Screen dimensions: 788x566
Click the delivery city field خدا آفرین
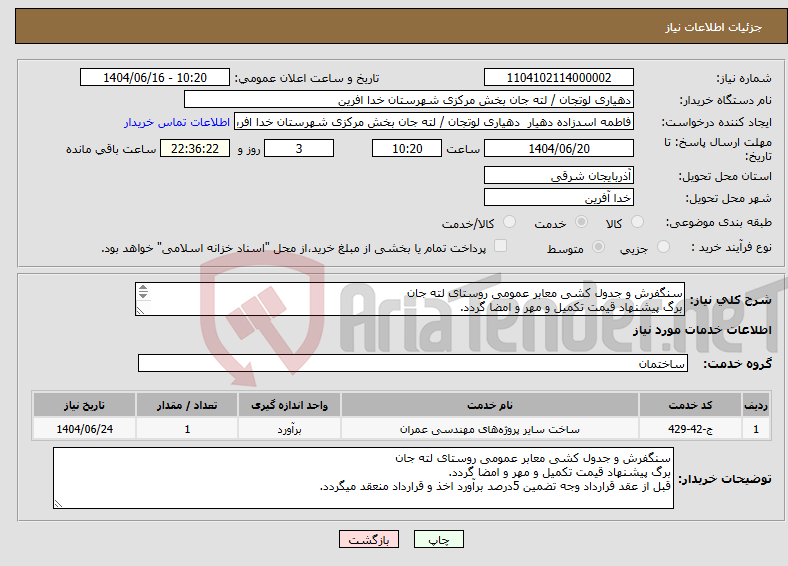558,198
